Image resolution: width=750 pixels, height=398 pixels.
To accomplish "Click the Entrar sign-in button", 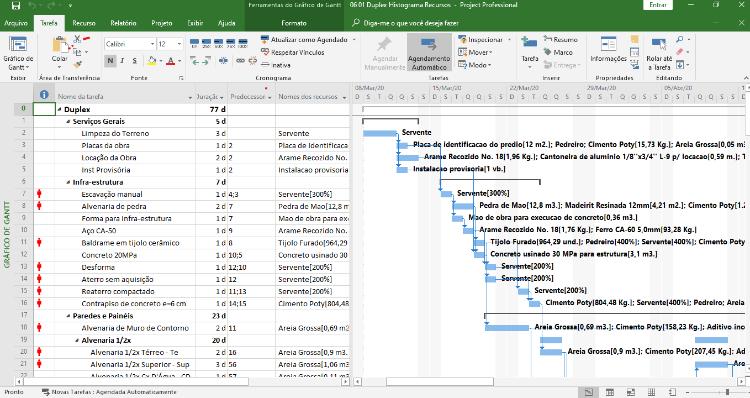I will coord(658,5).
